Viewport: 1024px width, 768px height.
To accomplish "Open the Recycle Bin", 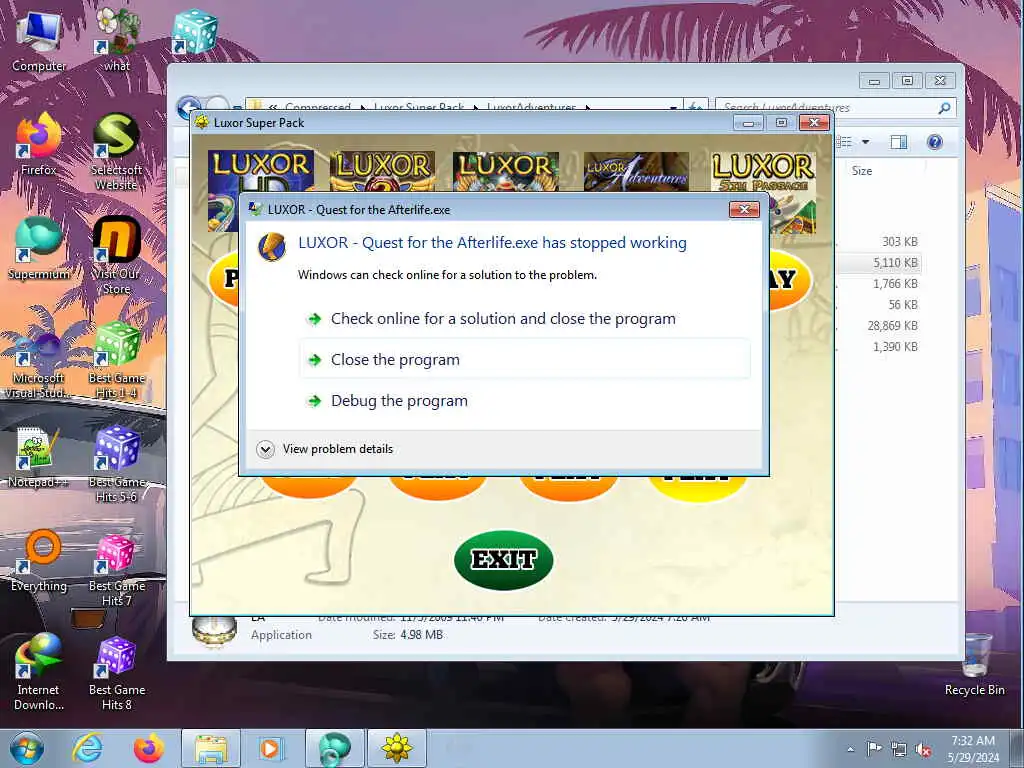I will pos(974,665).
